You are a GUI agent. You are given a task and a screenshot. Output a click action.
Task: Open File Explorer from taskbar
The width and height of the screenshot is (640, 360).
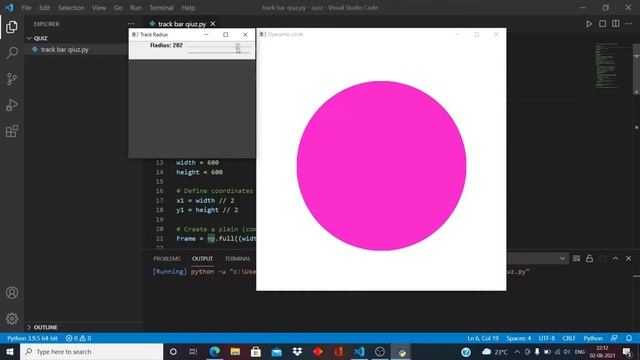click(235, 351)
